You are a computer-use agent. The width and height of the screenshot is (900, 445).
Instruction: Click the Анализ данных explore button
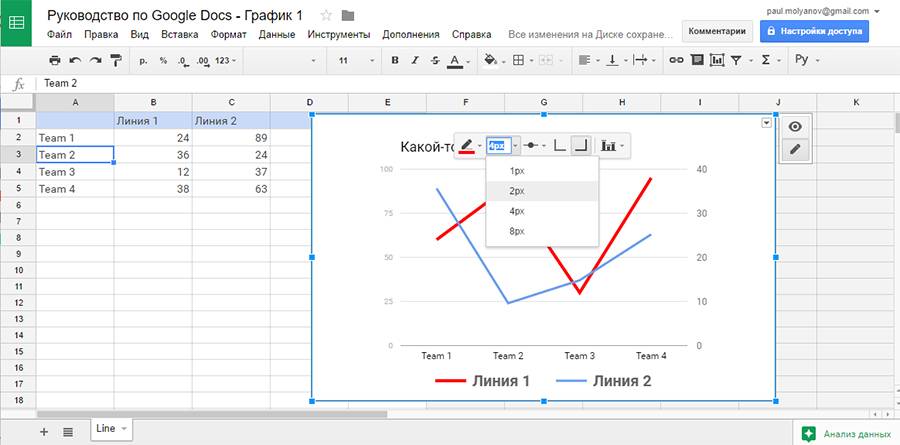[846, 434]
